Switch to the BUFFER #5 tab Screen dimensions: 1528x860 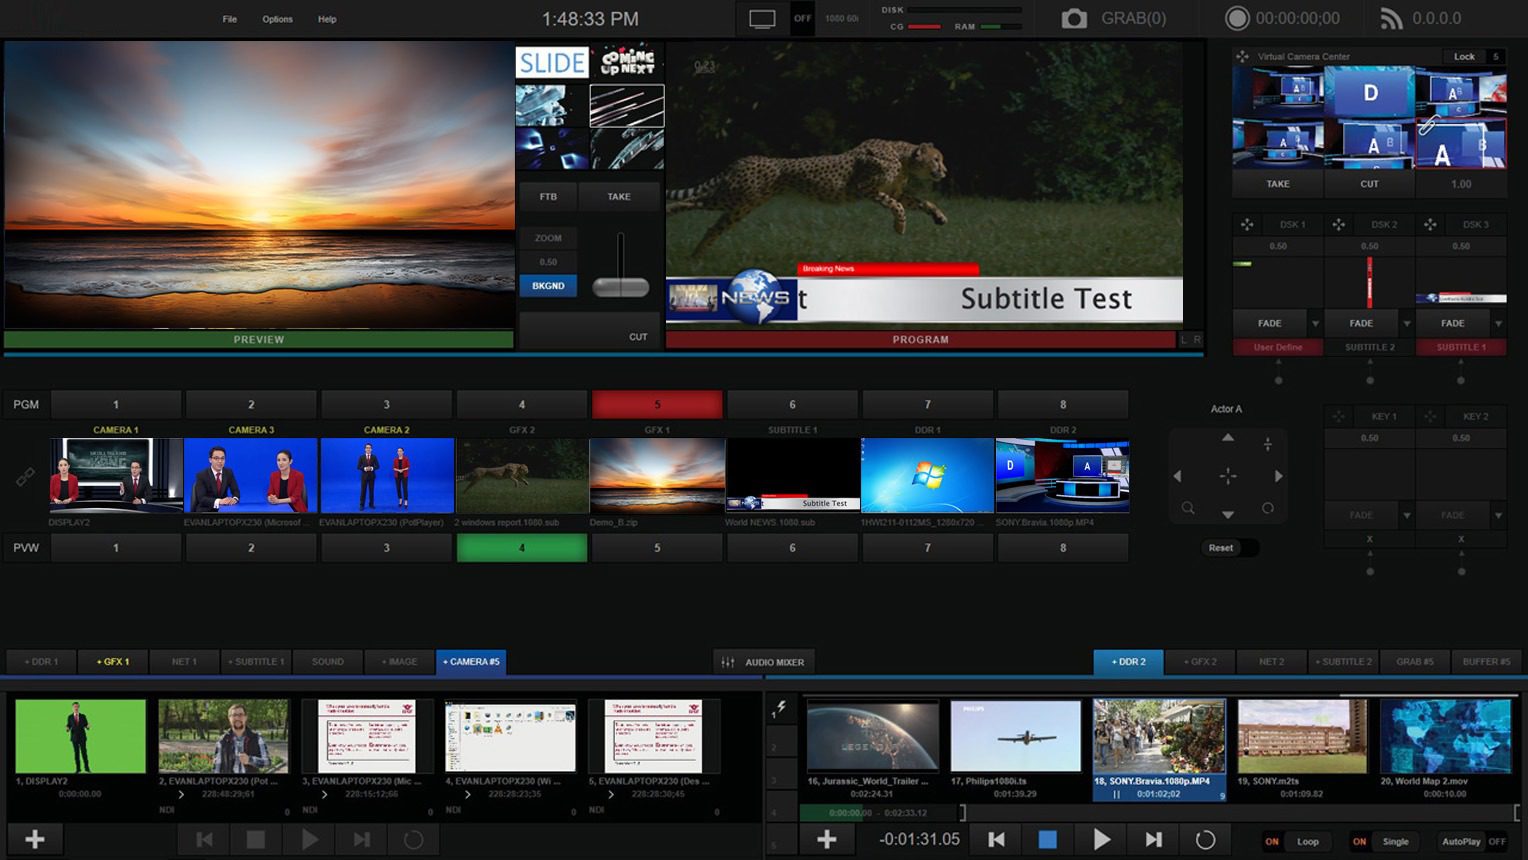pyautogui.click(x=1486, y=662)
